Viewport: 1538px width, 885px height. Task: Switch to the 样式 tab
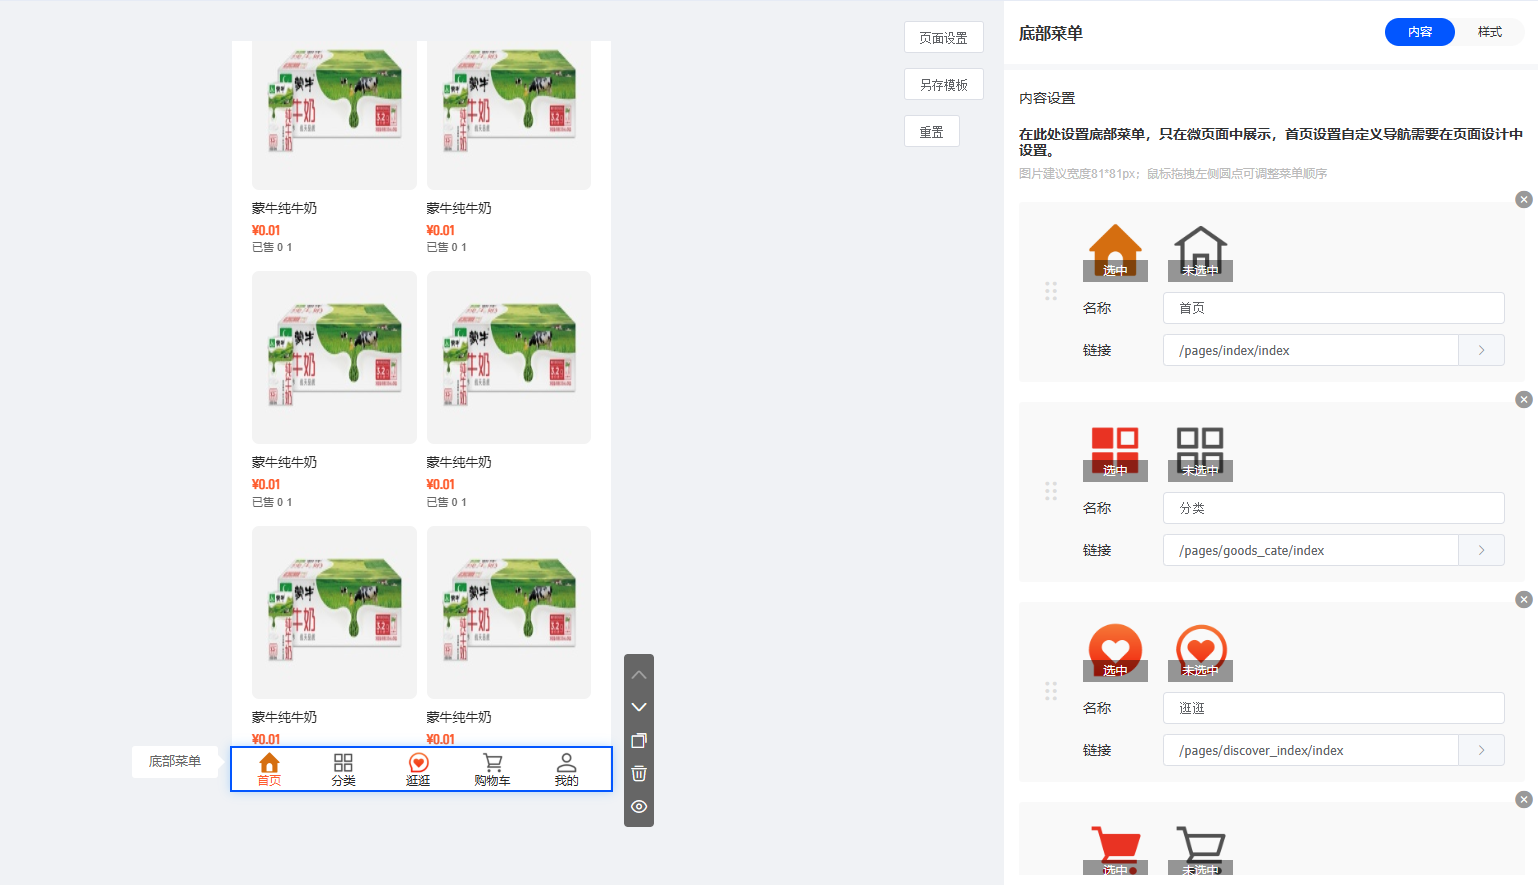click(1490, 32)
